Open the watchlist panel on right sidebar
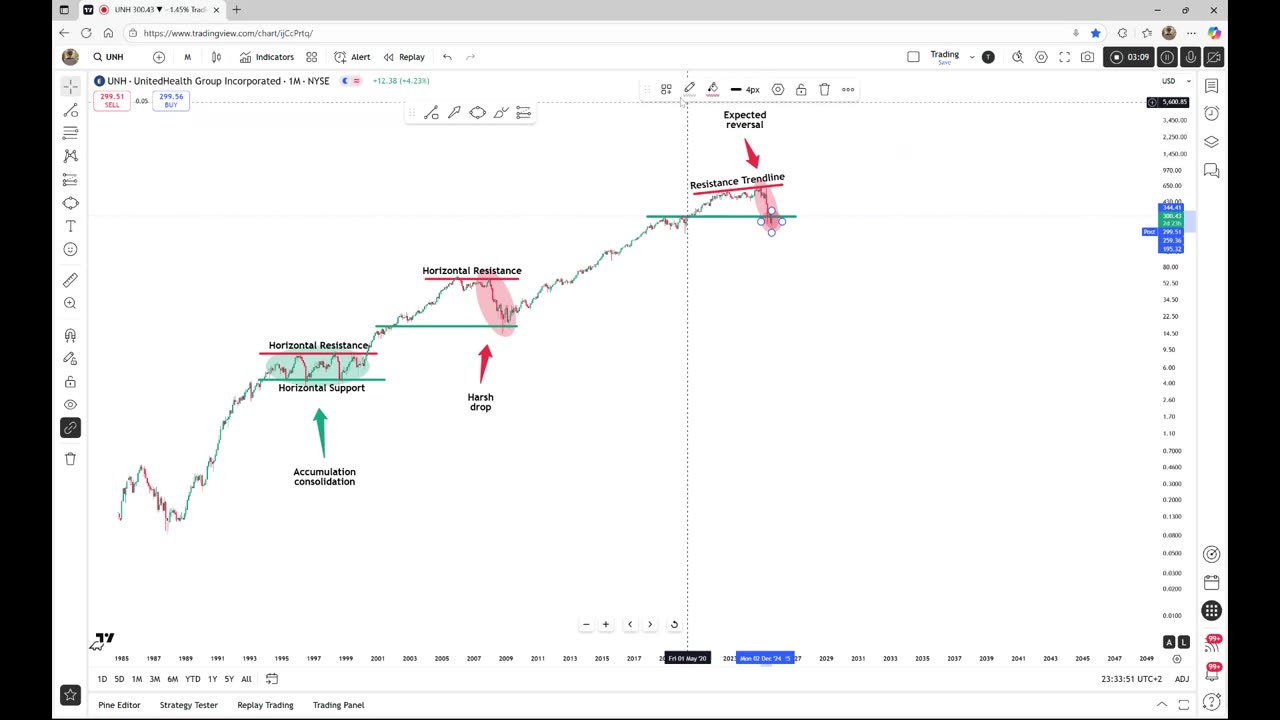This screenshot has width=1280, height=720. 1211,87
